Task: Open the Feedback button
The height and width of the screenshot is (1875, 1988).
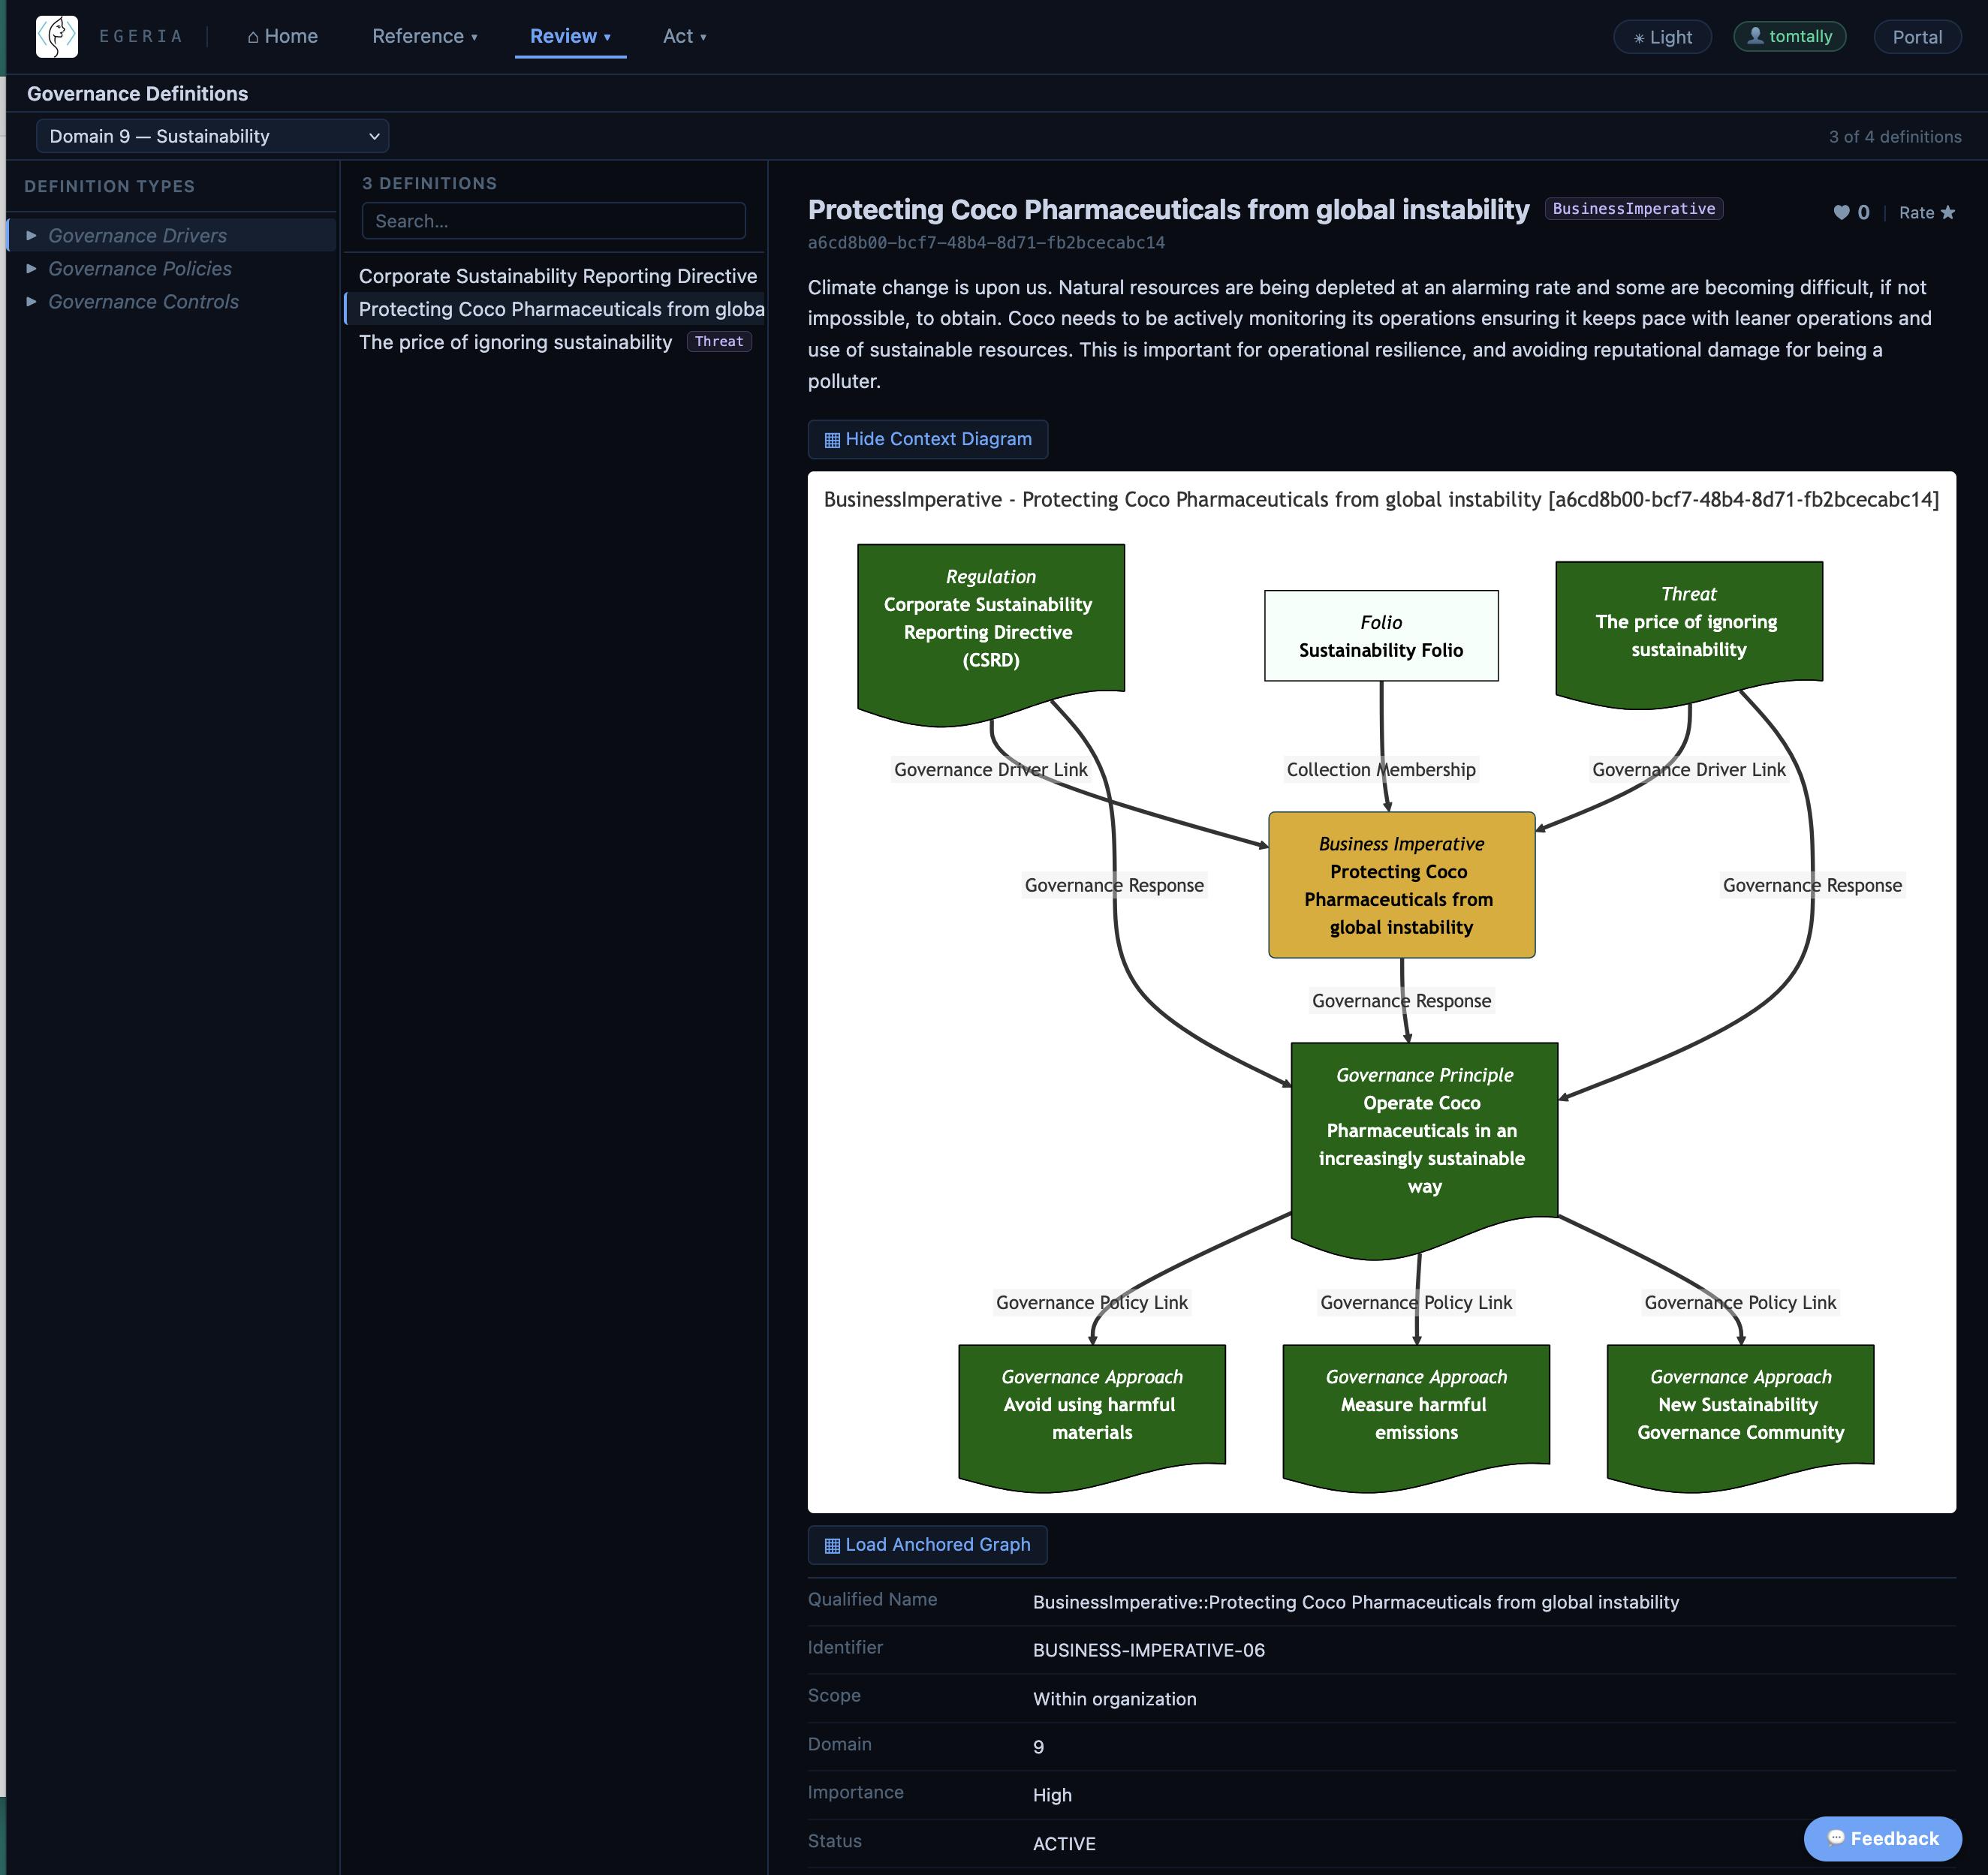Action: [x=1882, y=1838]
